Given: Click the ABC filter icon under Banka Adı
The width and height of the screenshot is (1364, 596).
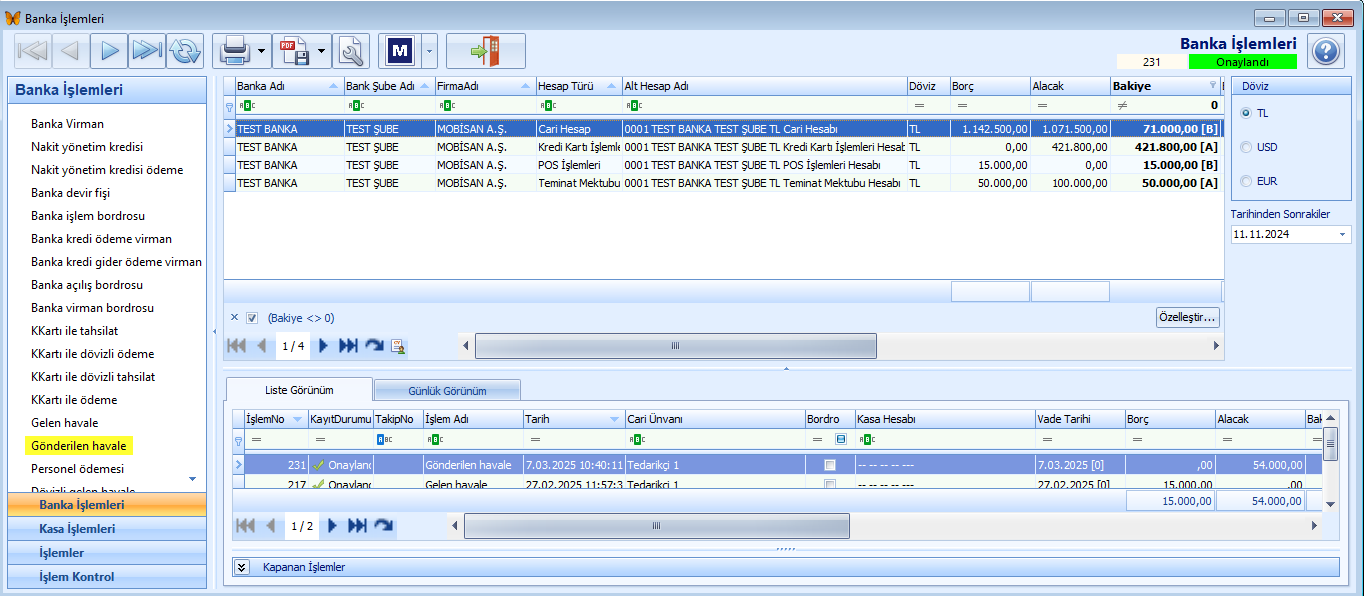Looking at the screenshot, I should (247, 105).
